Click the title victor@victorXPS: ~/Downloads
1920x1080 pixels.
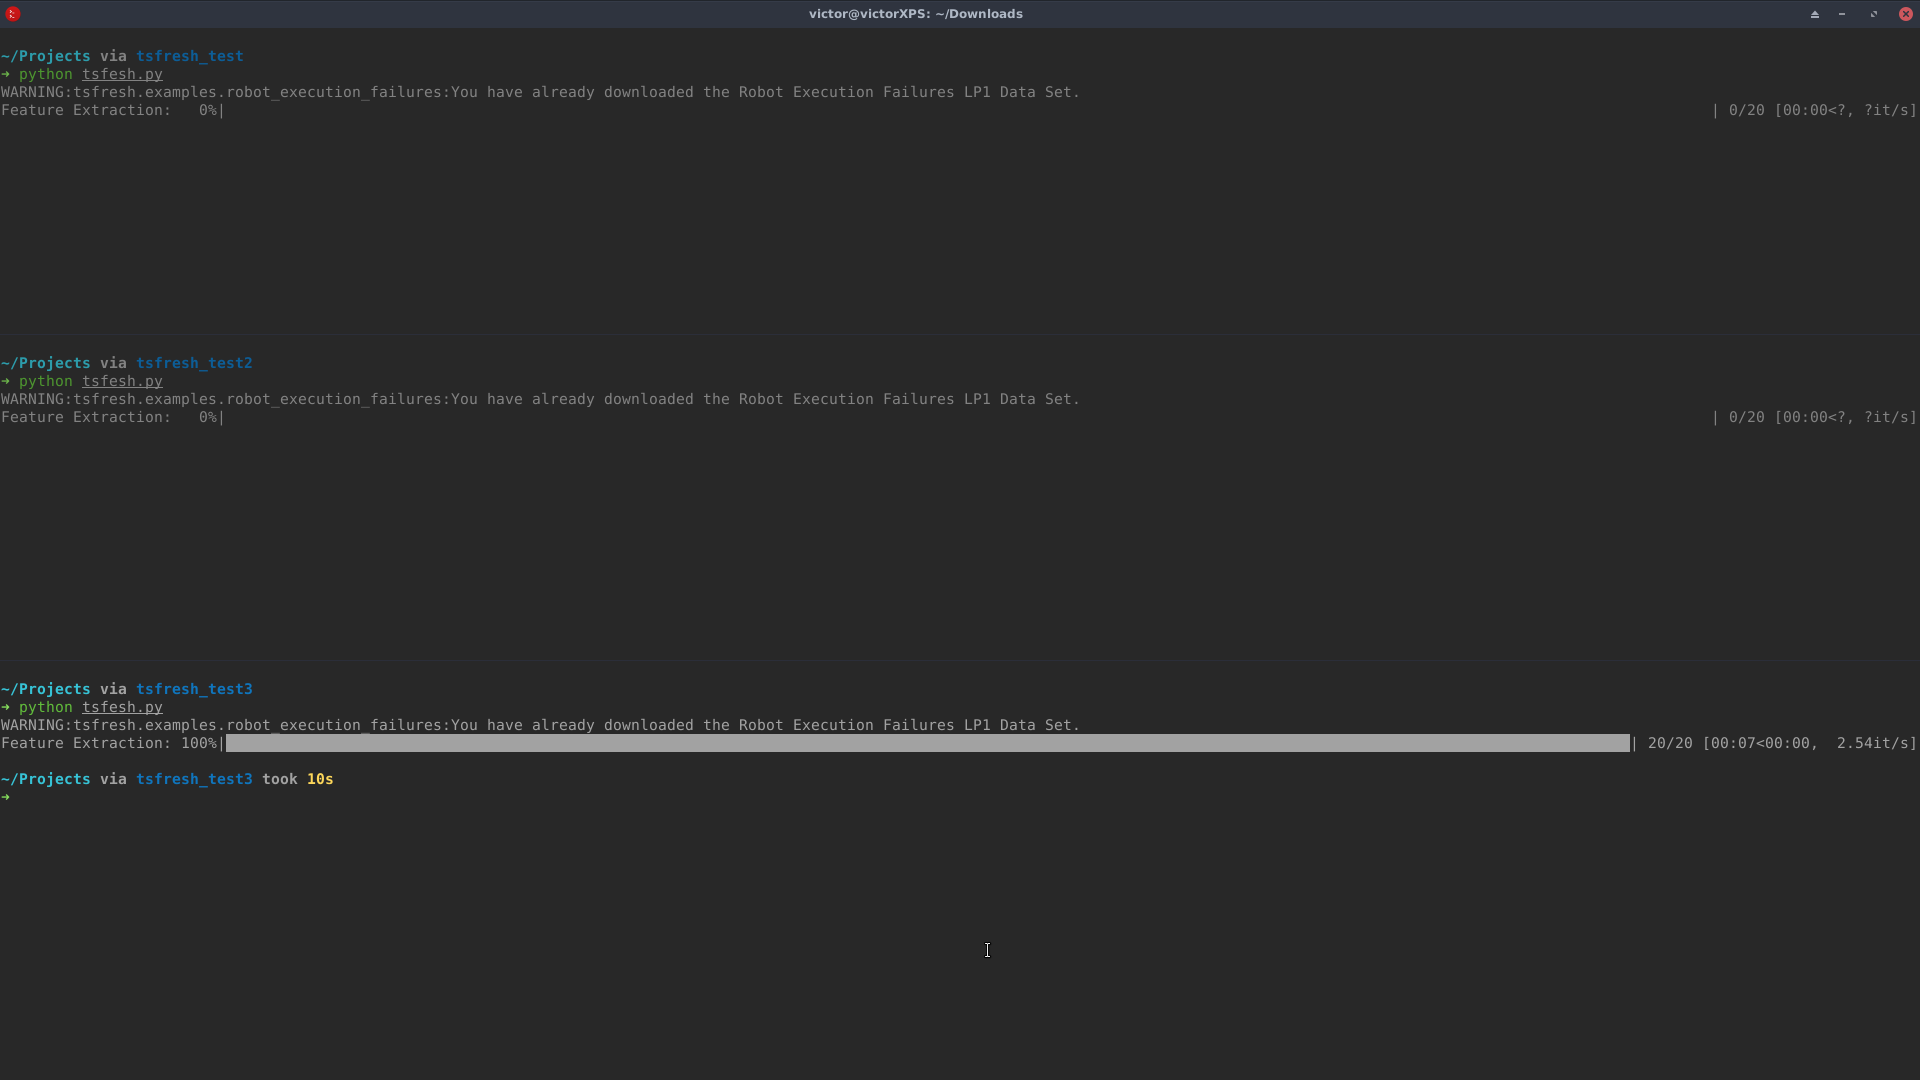coord(915,13)
